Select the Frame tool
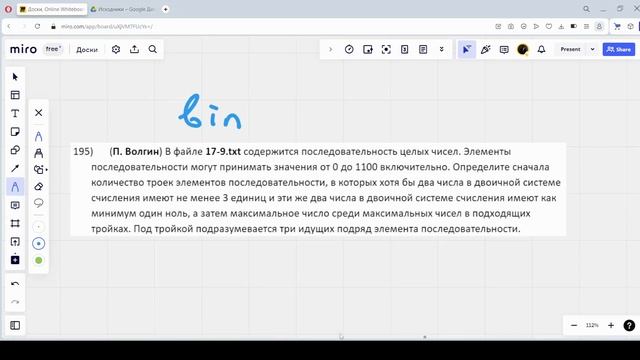The height and width of the screenshot is (360, 640). 15,223
